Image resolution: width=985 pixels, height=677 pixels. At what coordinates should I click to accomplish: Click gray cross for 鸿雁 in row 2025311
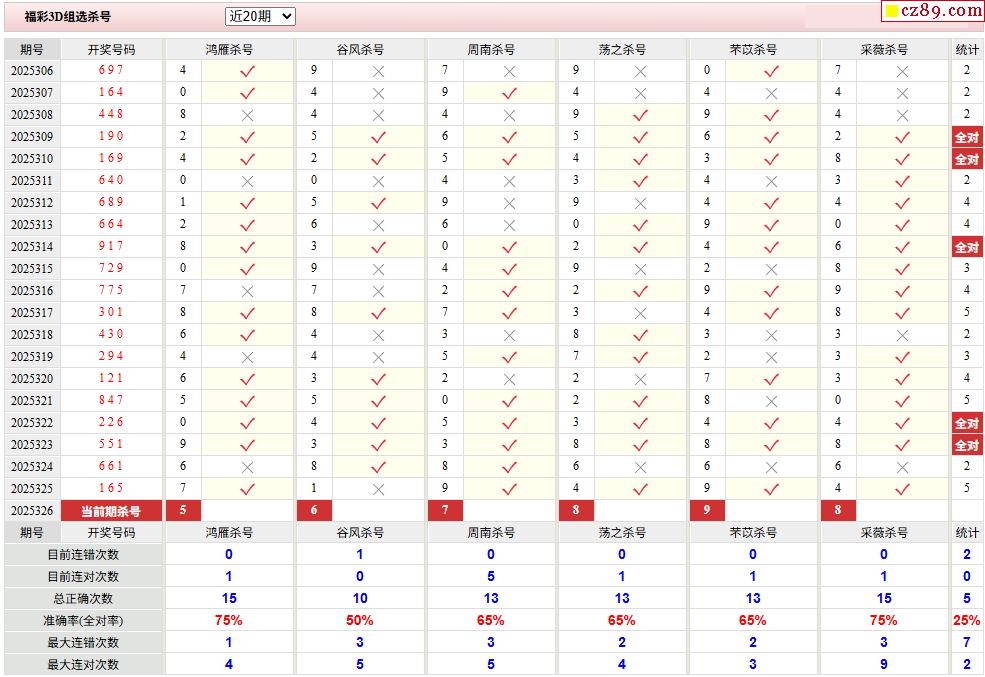pyautogui.click(x=248, y=181)
